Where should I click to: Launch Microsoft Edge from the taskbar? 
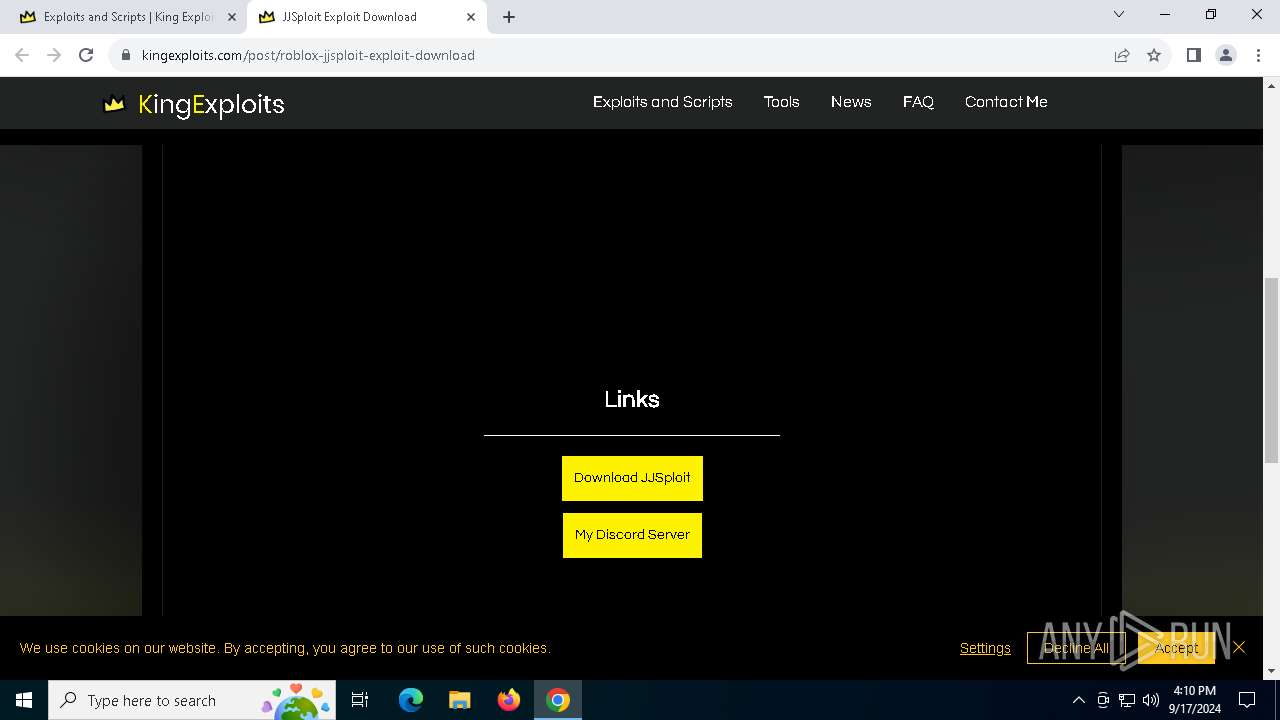click(x=411, y=700)
